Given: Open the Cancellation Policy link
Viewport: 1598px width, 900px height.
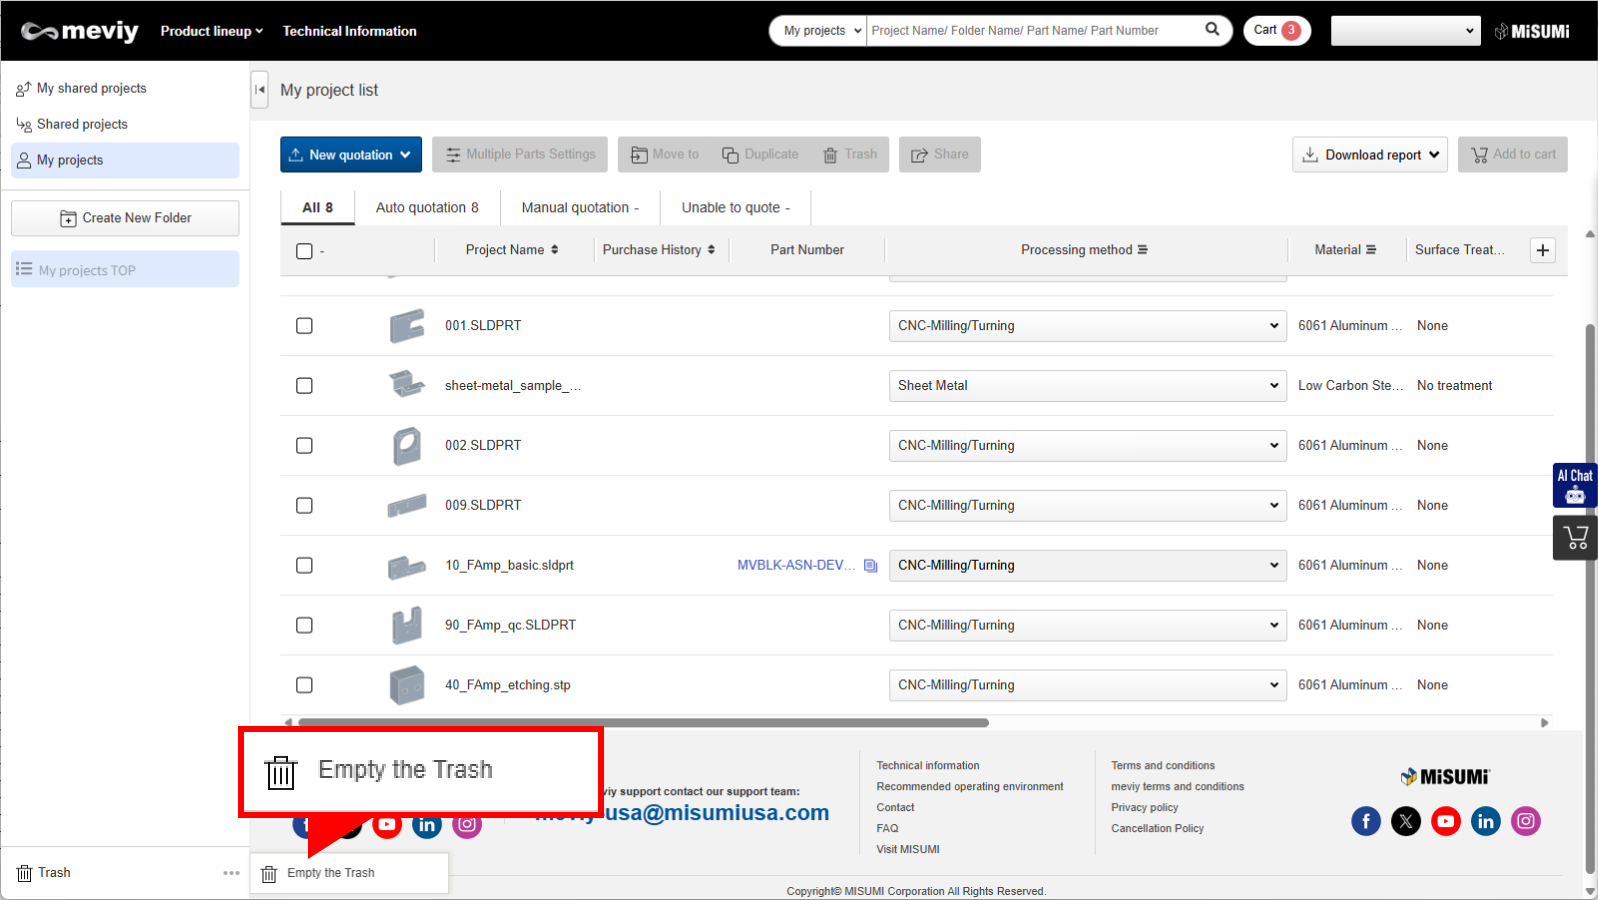Looking at the screenshot, I should [x=1157, y=828].
